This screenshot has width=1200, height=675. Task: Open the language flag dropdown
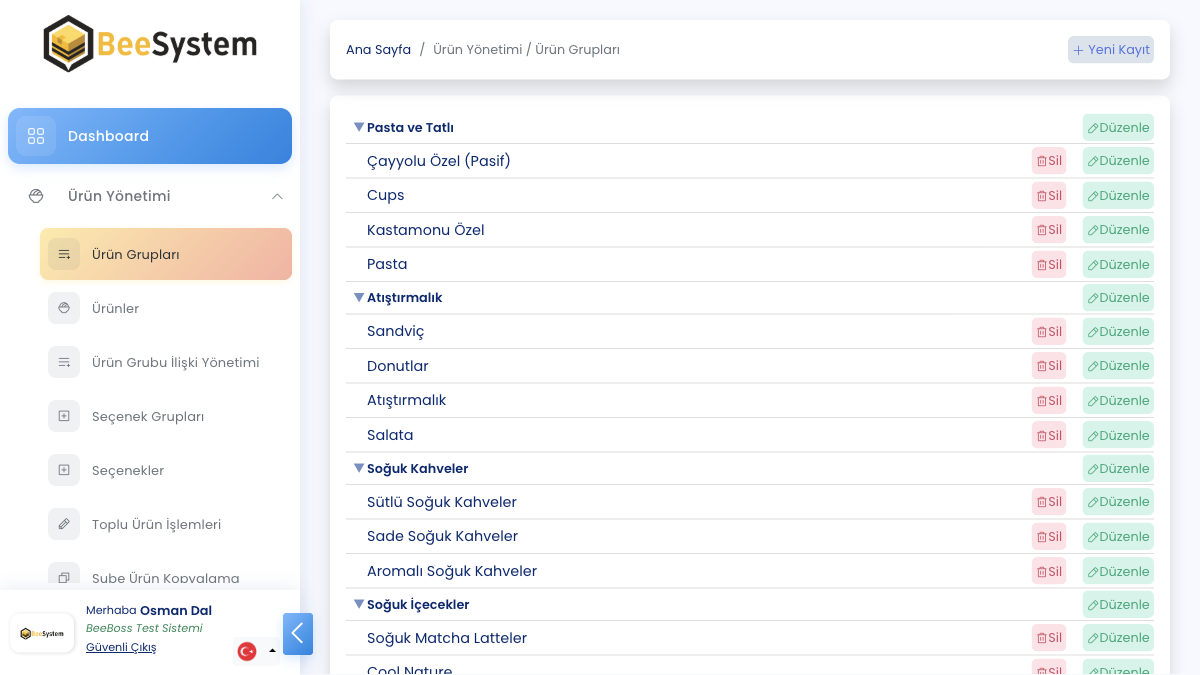tap(257, 651)
